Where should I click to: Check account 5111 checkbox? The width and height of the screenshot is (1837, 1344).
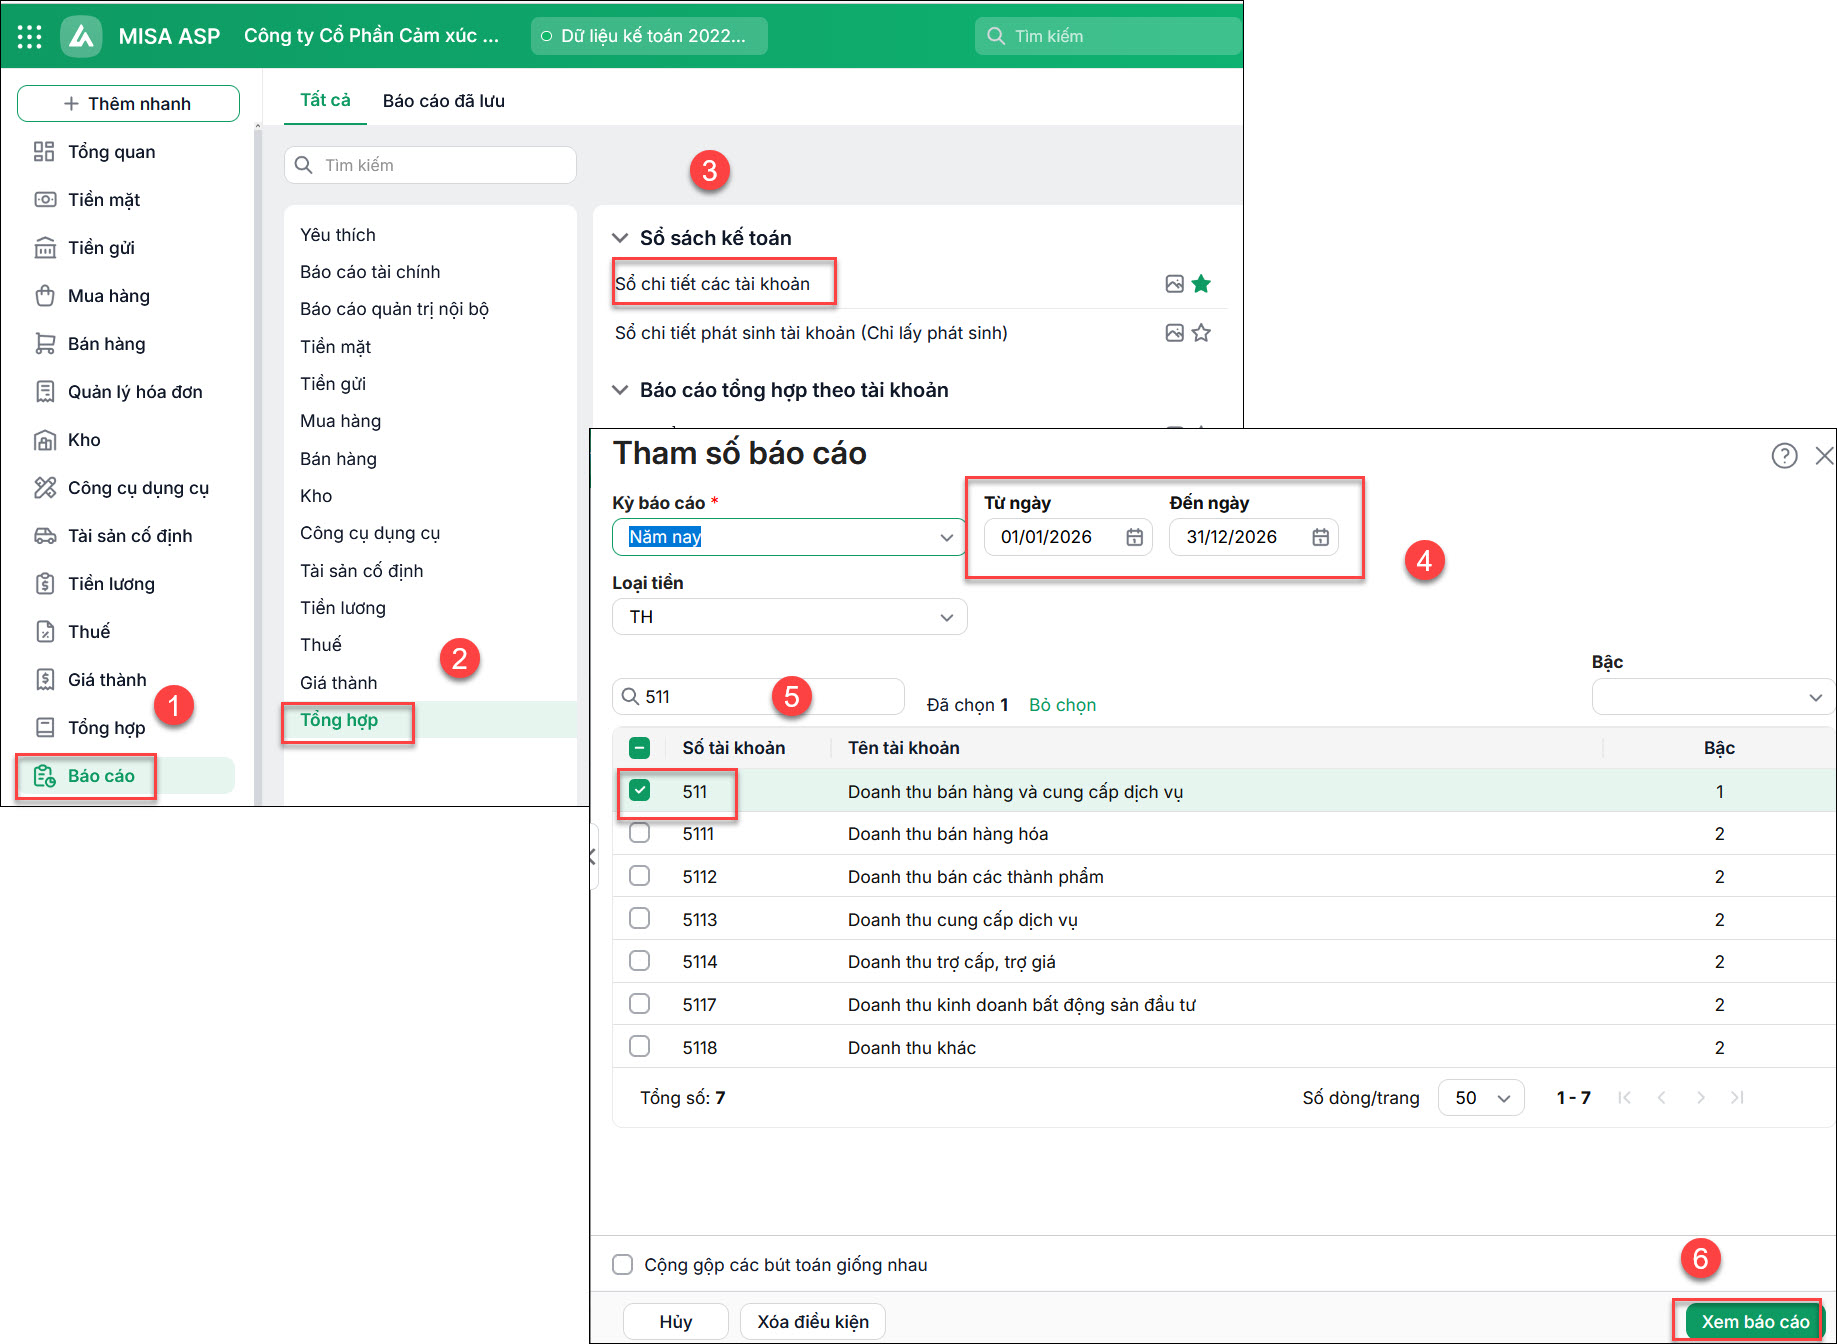click(640, 833)
